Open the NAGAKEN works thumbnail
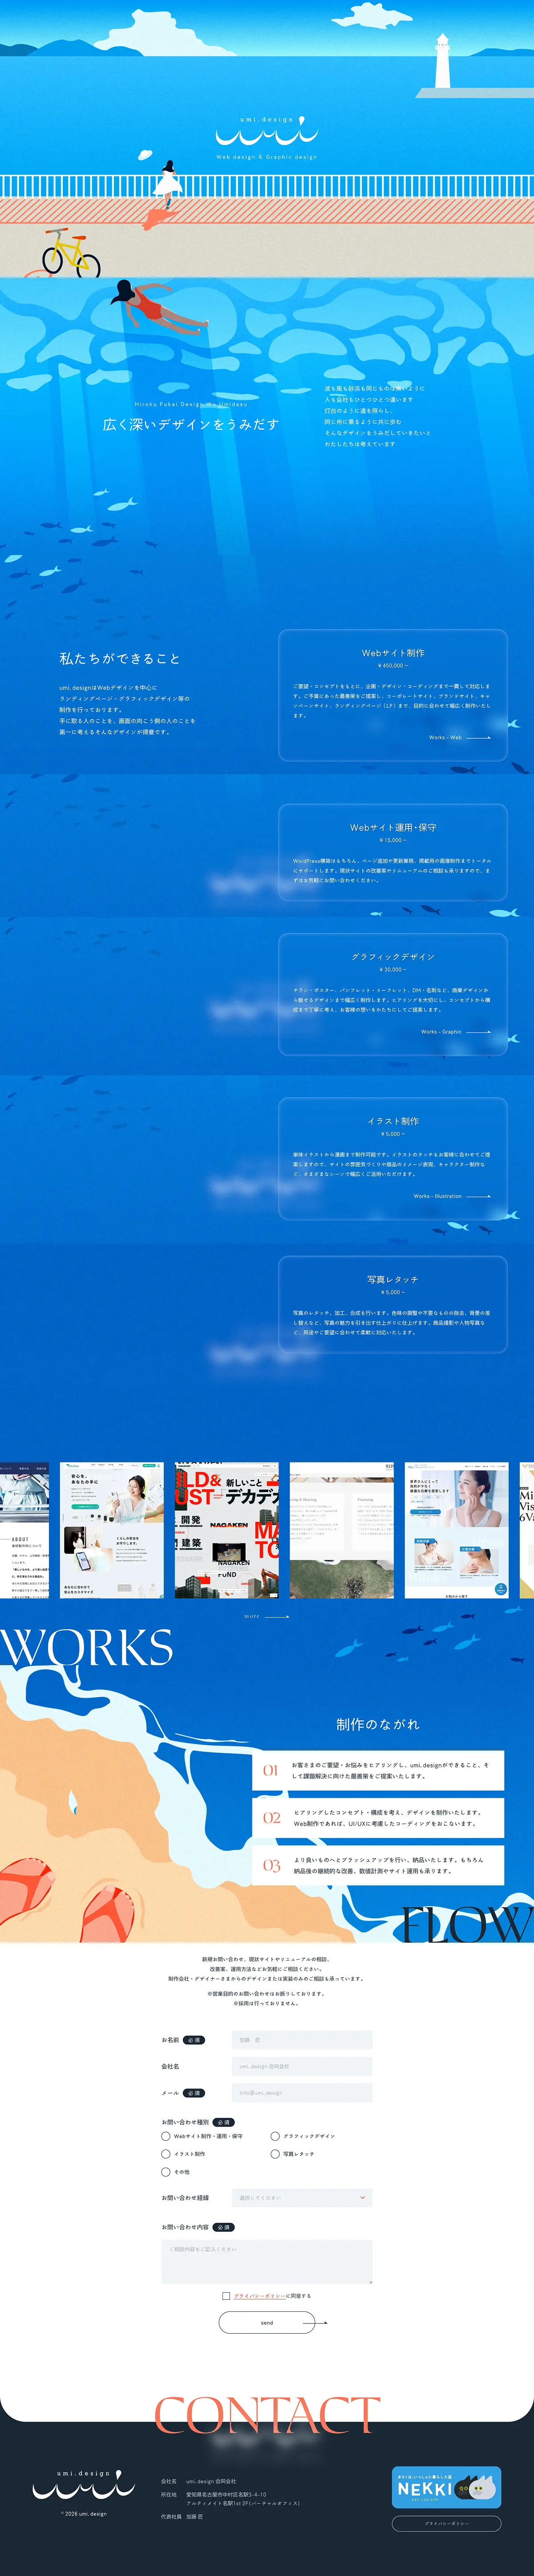Viewport: 534px width, 2576px height. coord(227,1530)
